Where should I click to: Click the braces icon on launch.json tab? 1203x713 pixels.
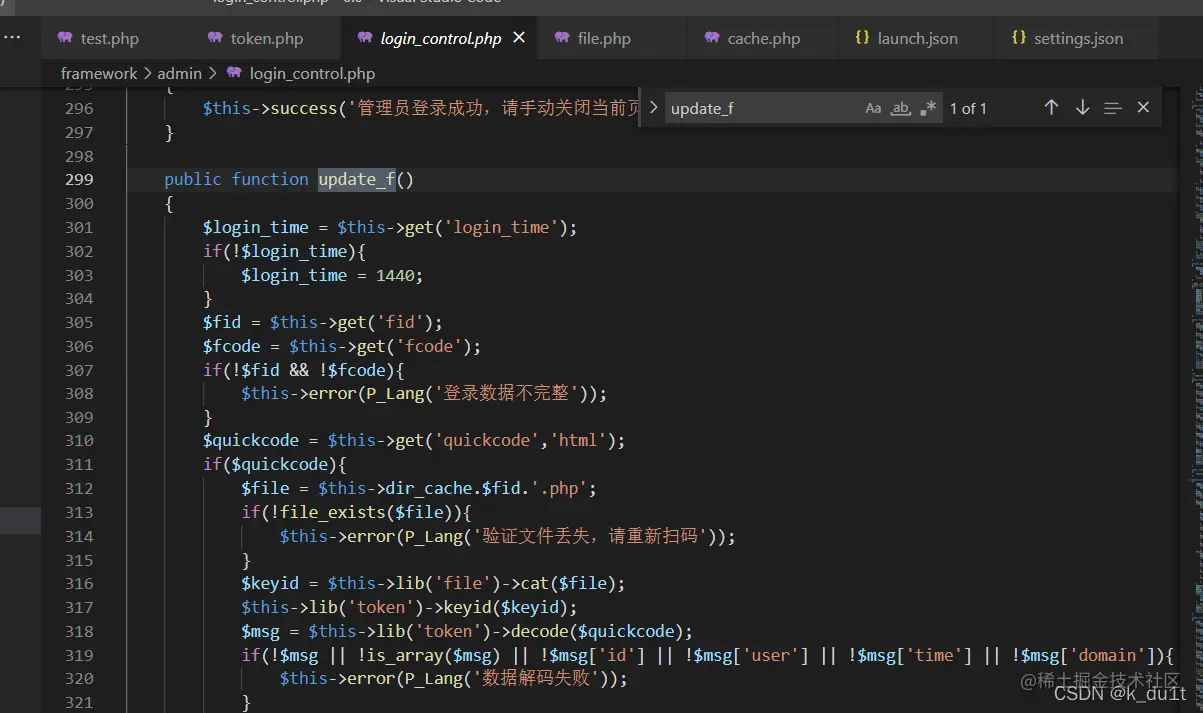[862, 37]
